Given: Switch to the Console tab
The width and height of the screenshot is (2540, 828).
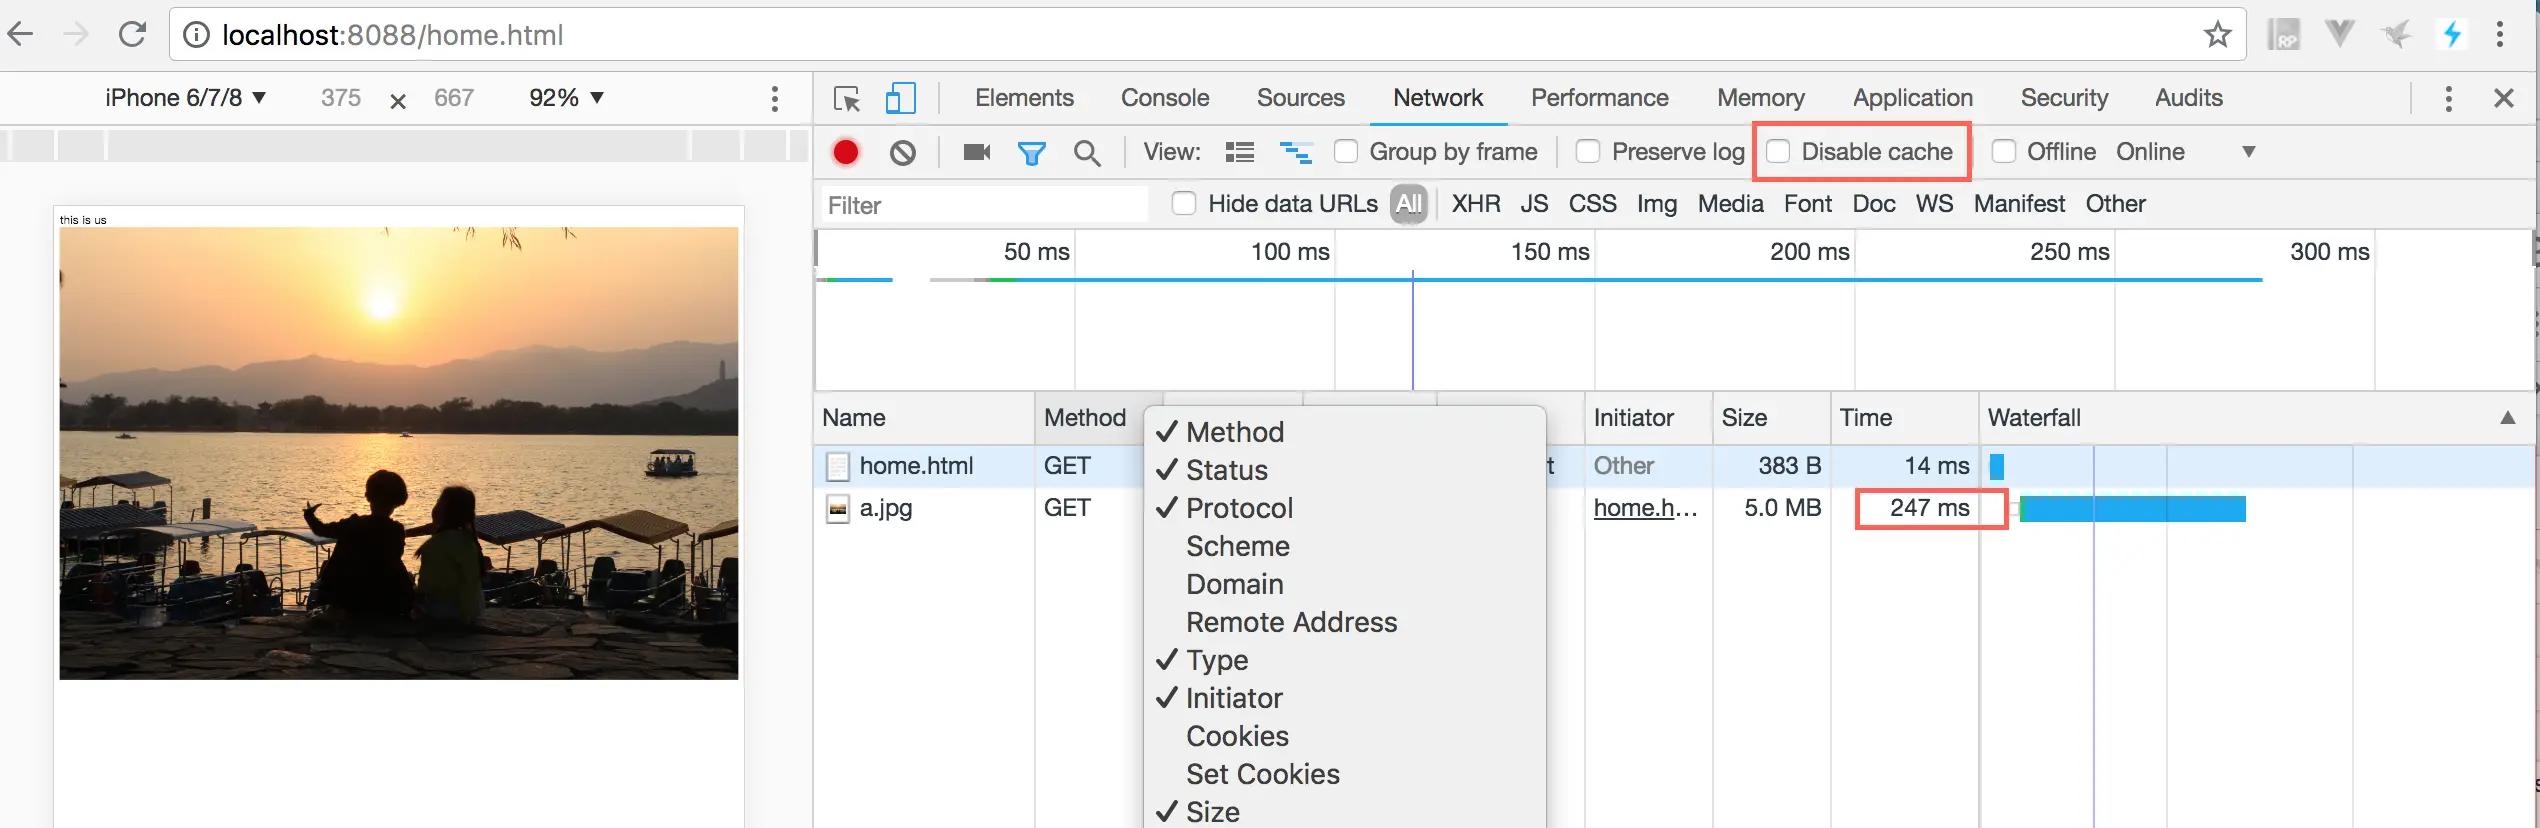Looking at the screenshot, I should [x=1165, y=98].
